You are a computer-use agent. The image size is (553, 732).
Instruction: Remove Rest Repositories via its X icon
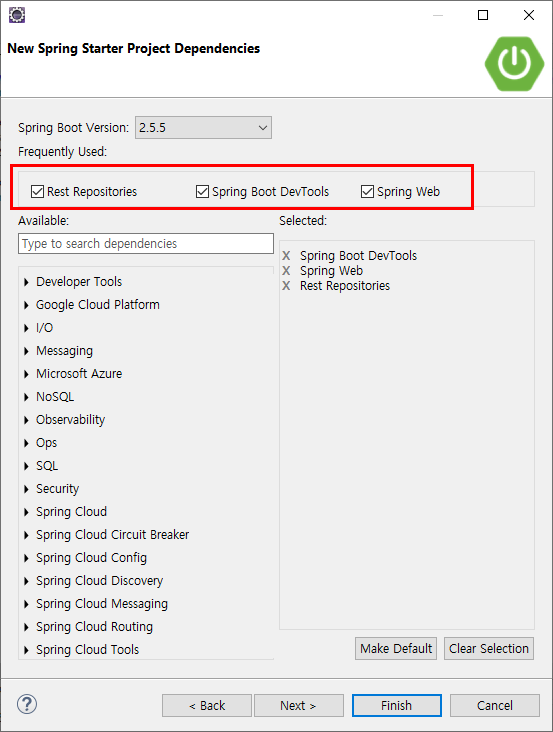pos(286,286)
